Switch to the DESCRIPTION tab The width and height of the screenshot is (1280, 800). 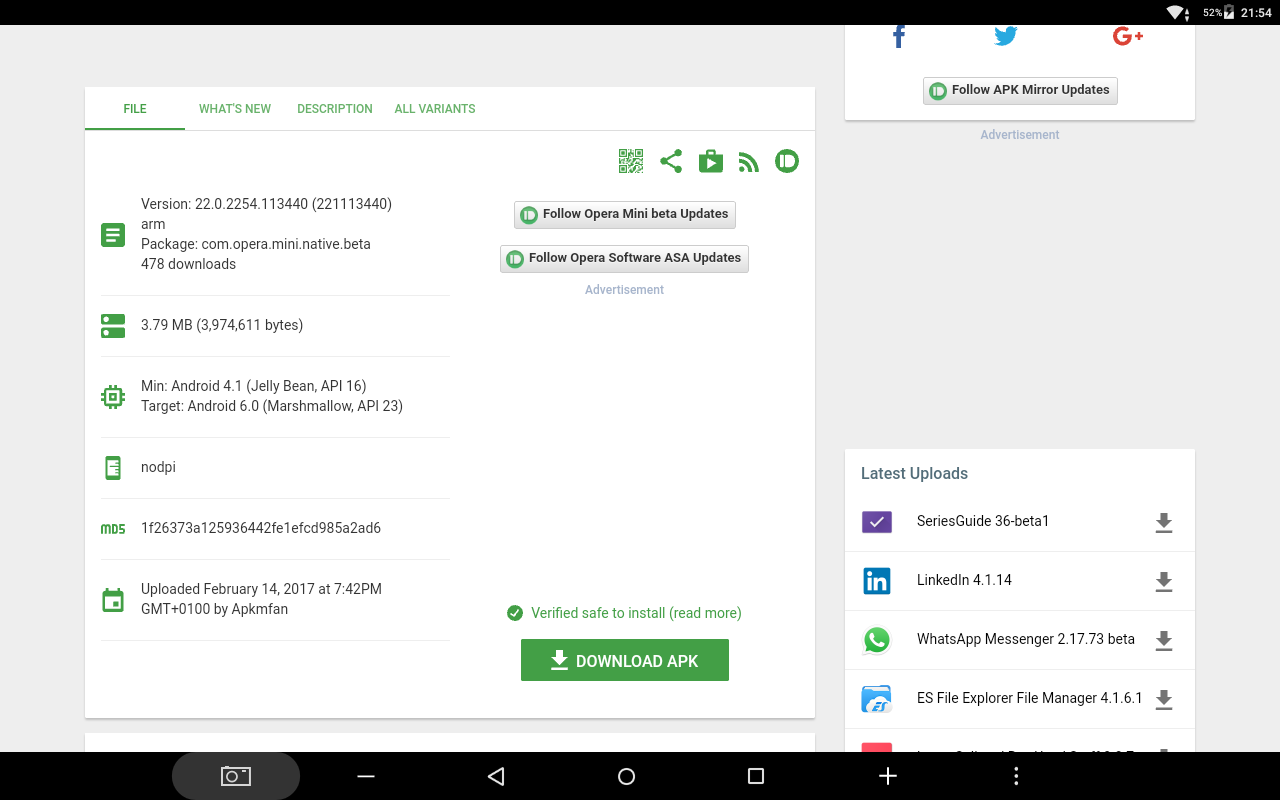pyautogui.click(x=335, y=109)
